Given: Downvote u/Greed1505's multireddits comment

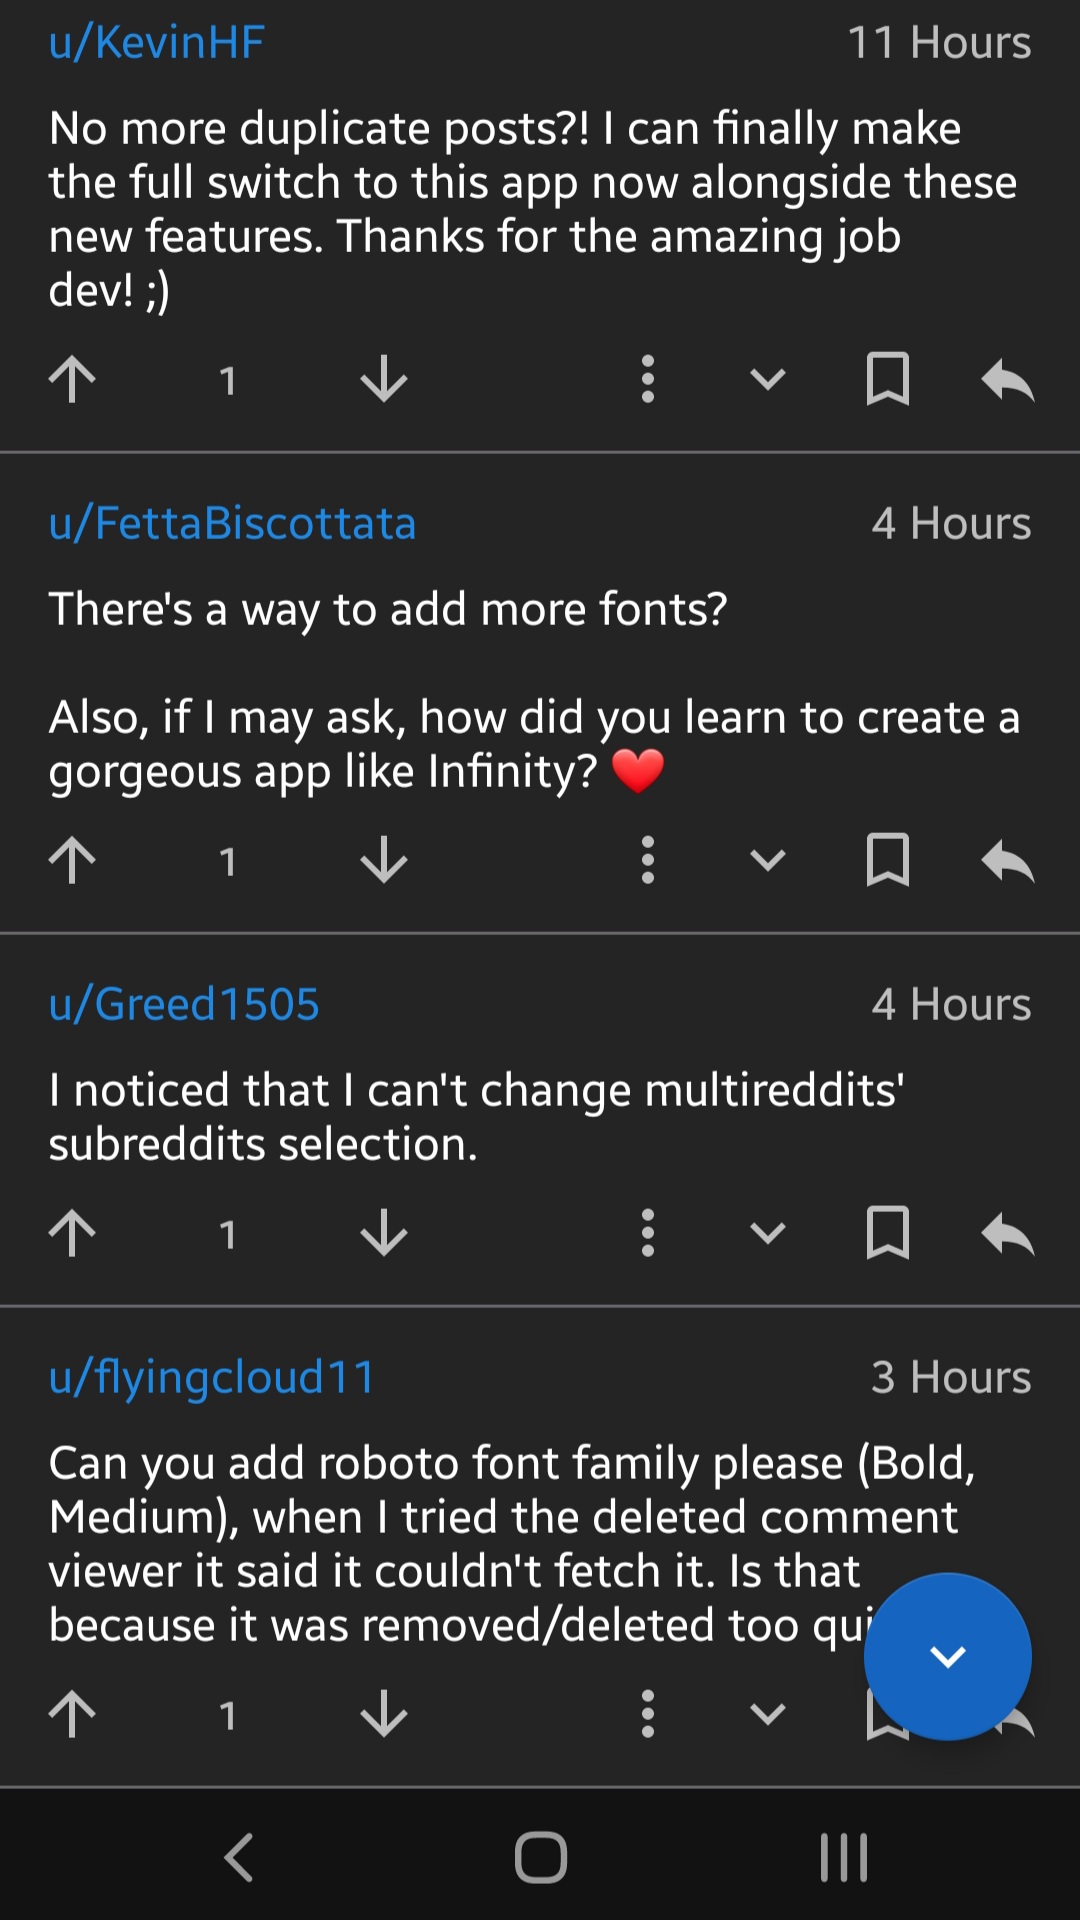Looking at the screenshot, I should tap(383, 1233).
